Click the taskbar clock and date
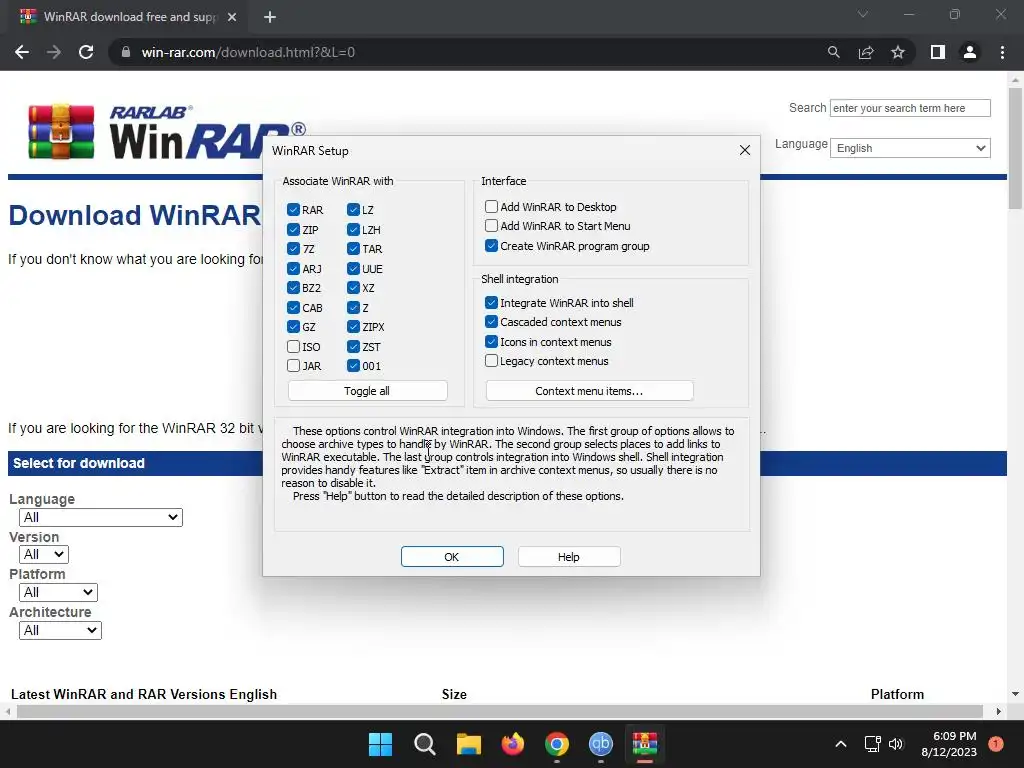 tap(949, 744)
